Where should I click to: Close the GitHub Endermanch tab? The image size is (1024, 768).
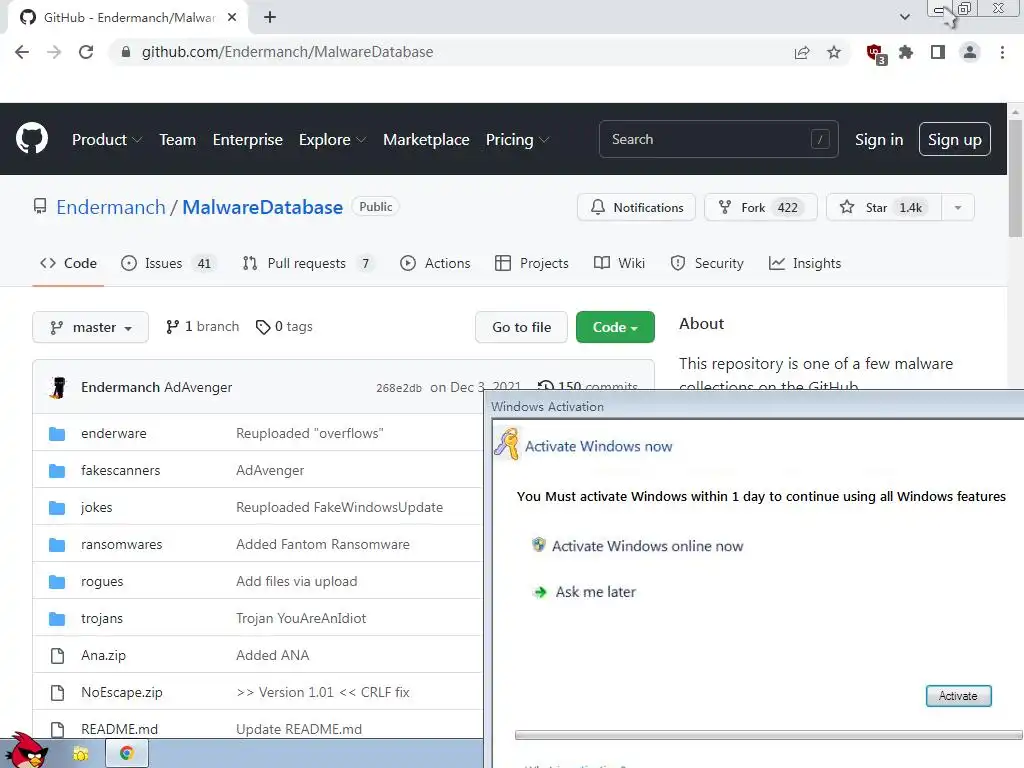[232, 17]
